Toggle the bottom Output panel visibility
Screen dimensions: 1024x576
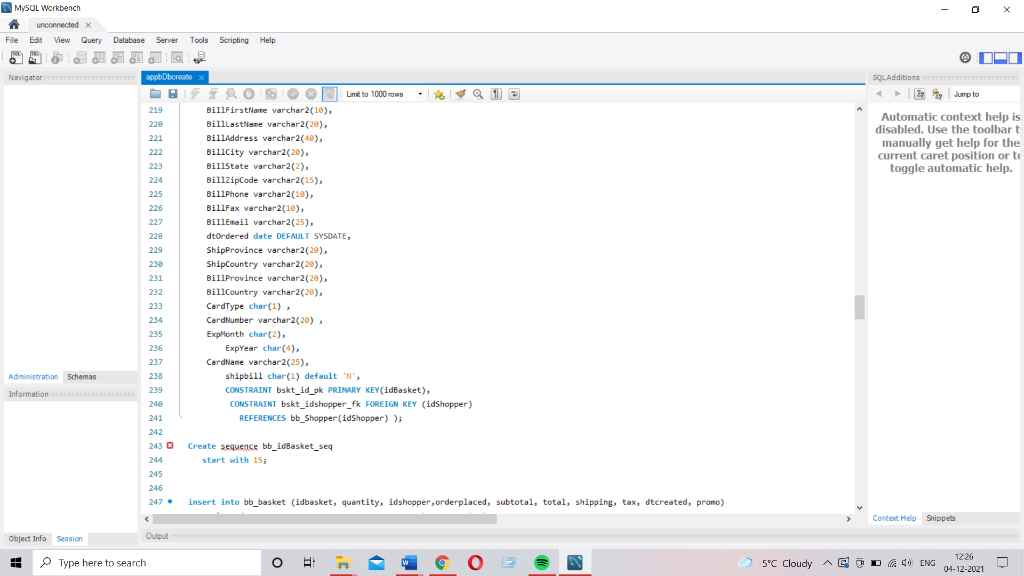tap(1000, 58)
